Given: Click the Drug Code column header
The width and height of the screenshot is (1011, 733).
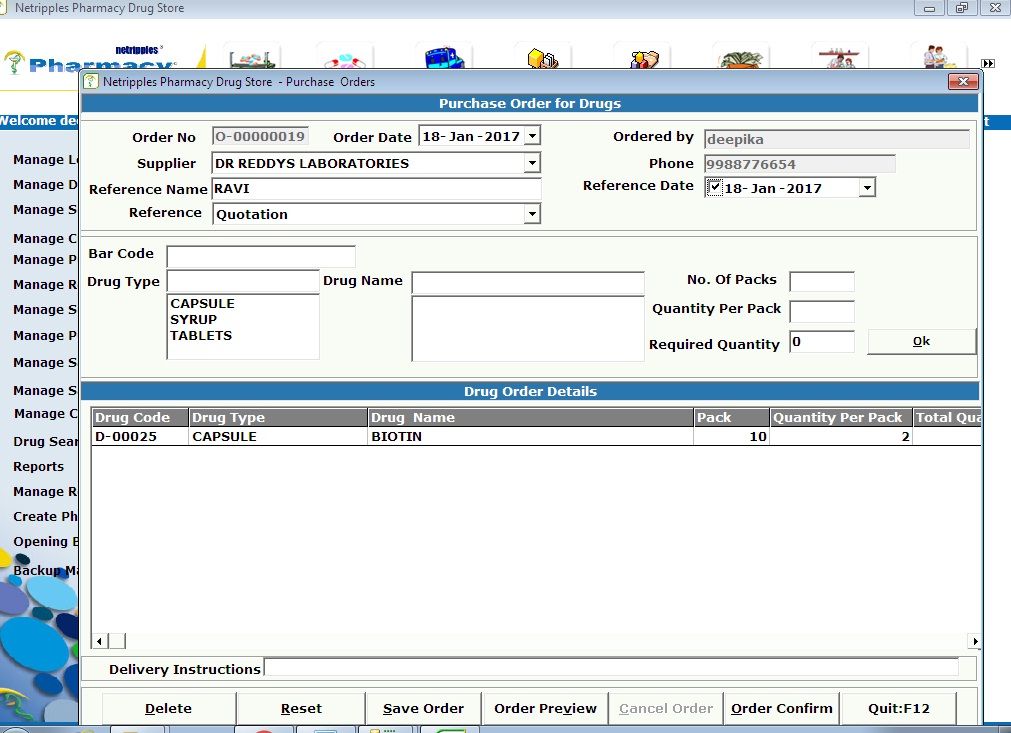Looking at the screenshot, I should click(140, 418).
